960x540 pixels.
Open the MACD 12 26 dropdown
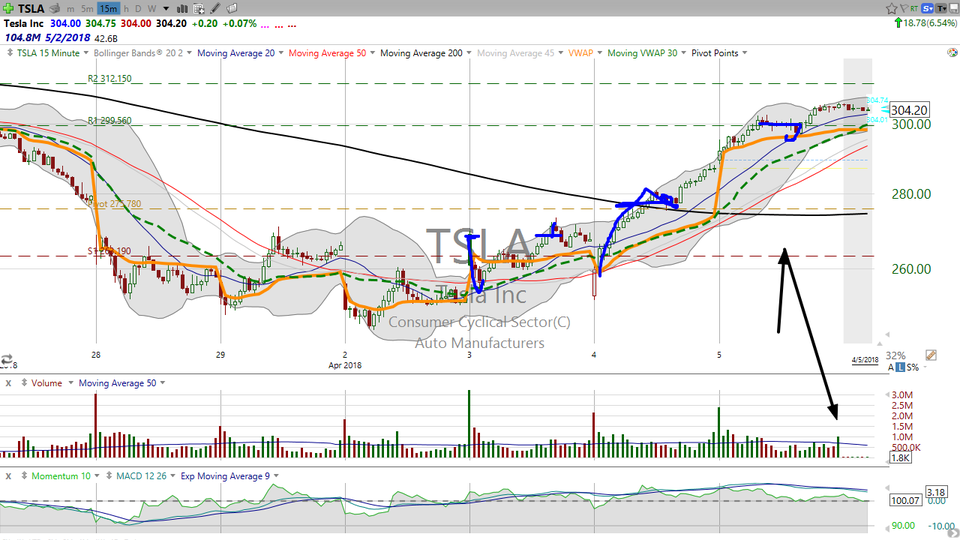[x=173, y=476]
